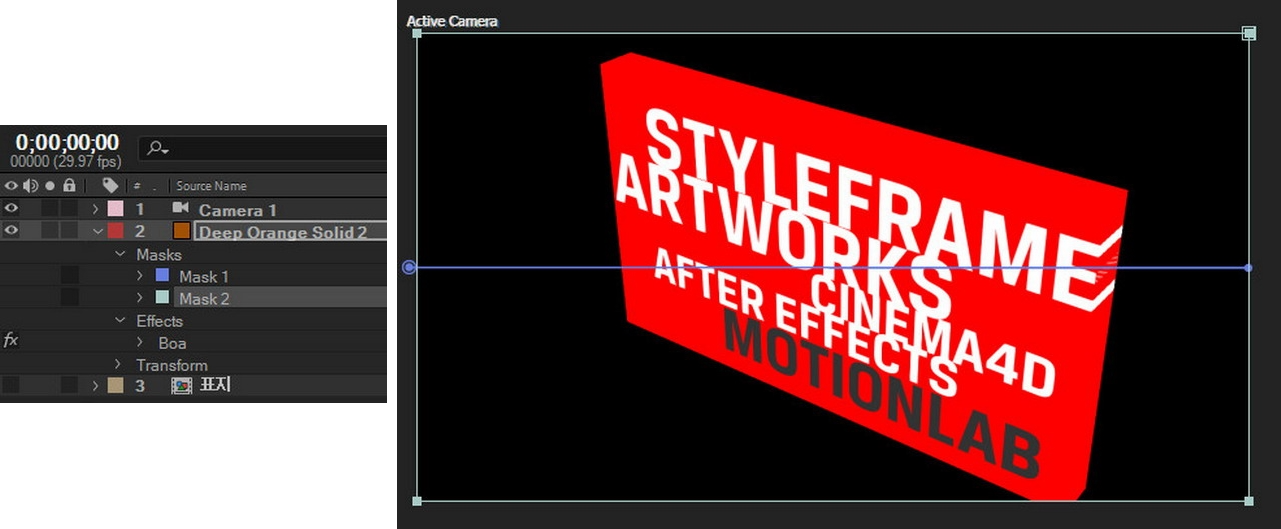Screen dimensions: 1281x529
Task: Collapse the Deep Orange Solid 2 layer
Action: pyautogui.click(x=96, y=231)
